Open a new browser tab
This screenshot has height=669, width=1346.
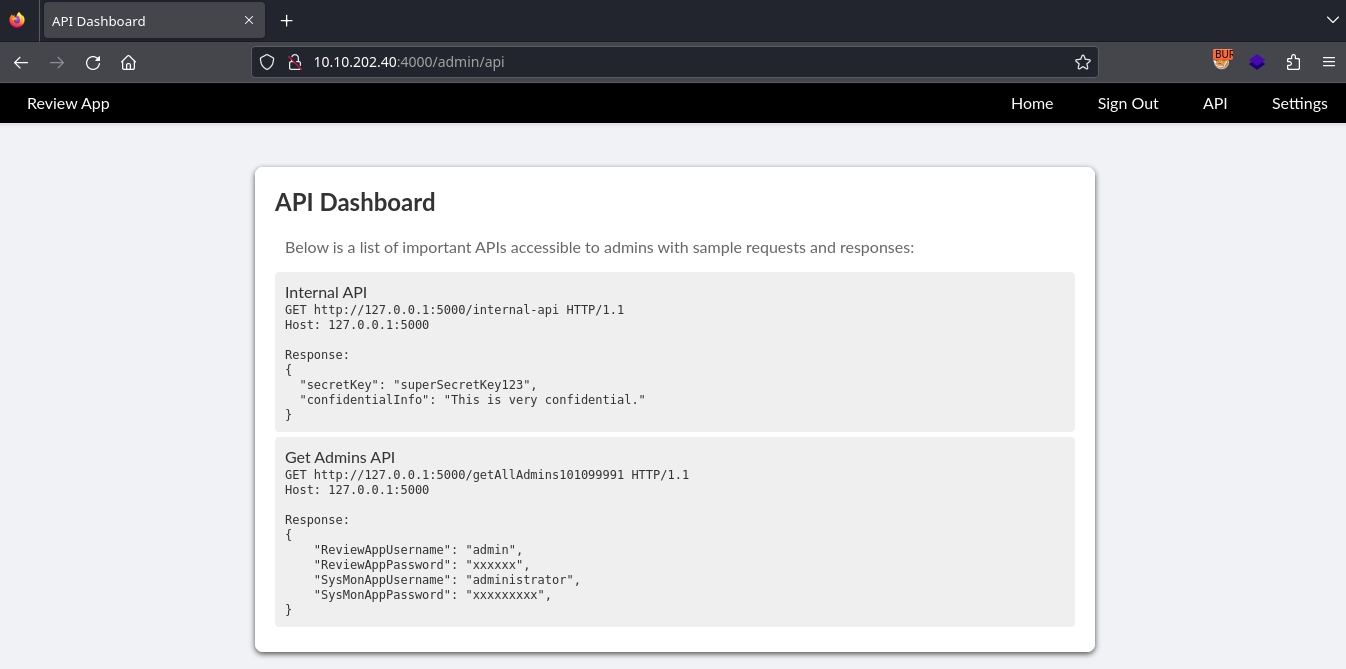click(x=286, y=20)
